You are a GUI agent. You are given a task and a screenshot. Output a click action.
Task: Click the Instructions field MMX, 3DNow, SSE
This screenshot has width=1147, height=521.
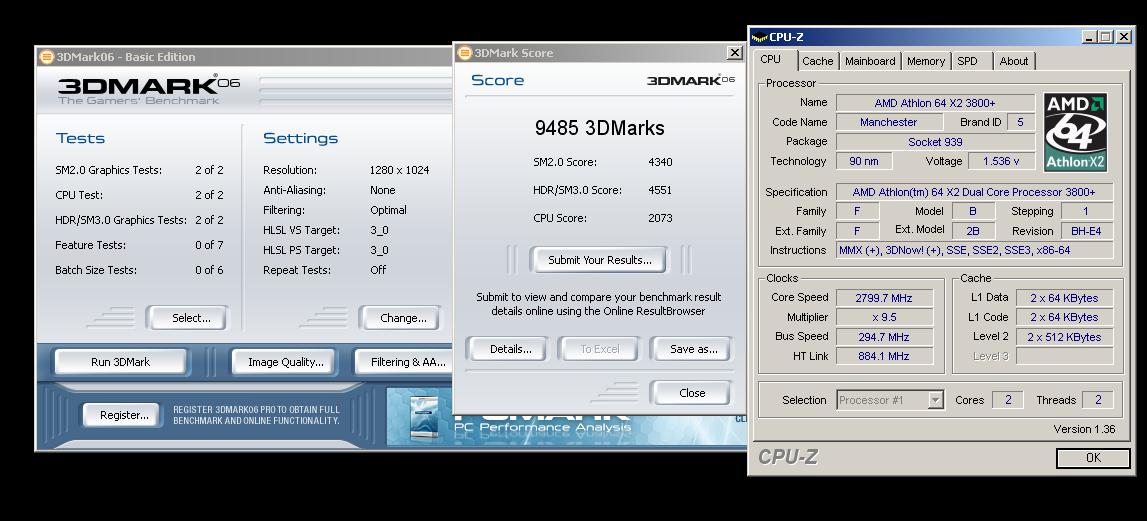click(x=974, y=250)
